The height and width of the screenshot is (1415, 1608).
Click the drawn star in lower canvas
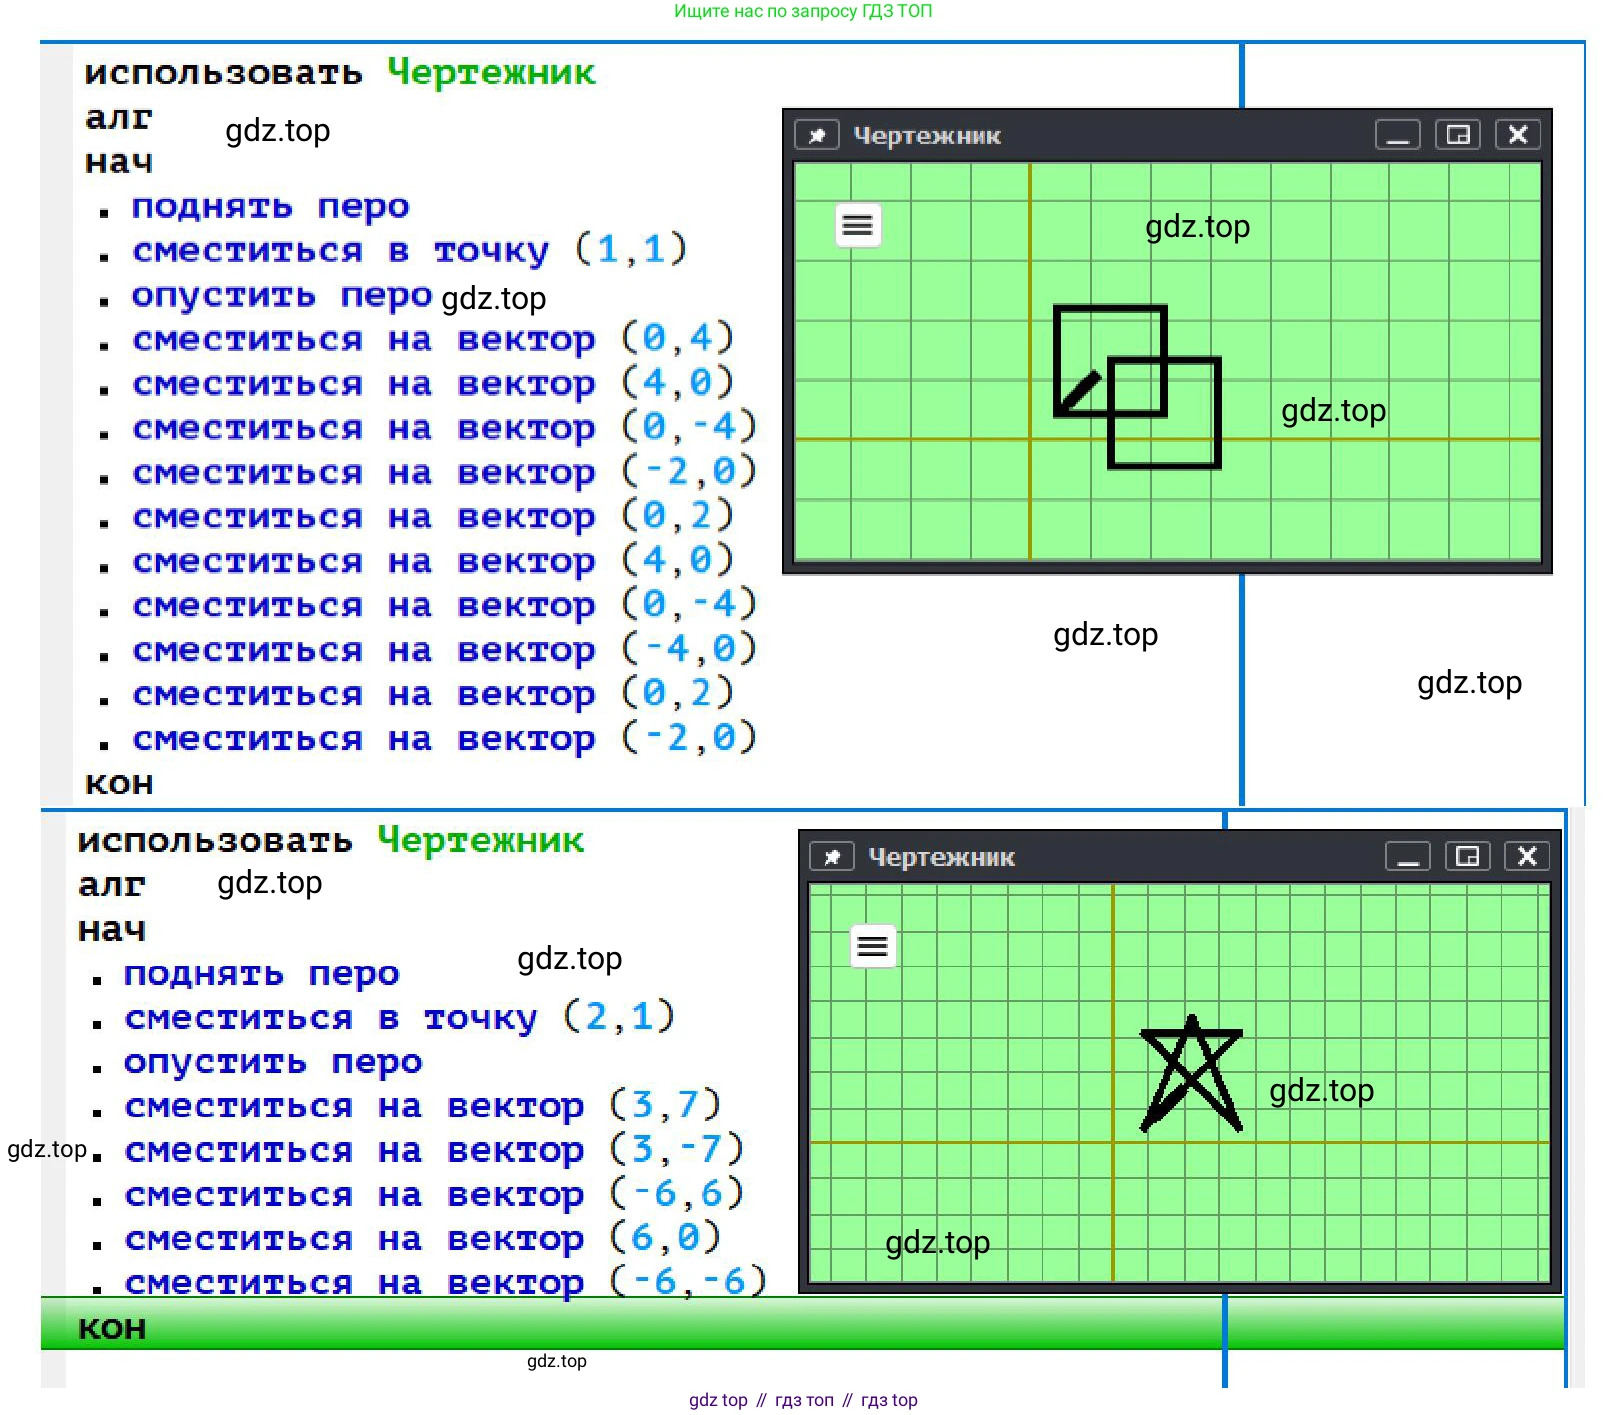(1191, 1073)
